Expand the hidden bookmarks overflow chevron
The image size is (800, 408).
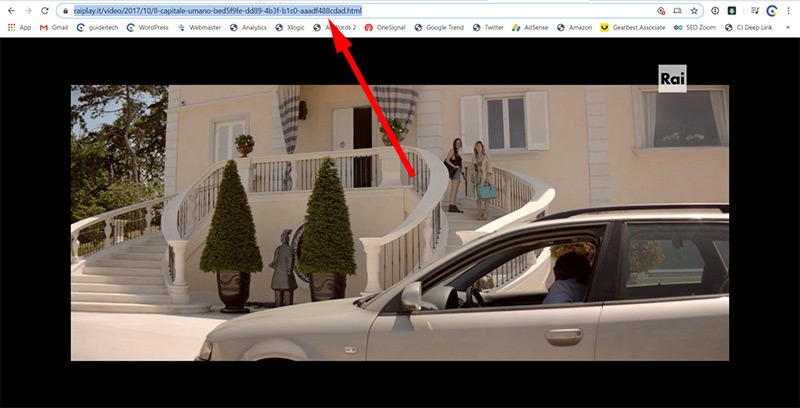(788, 28)
